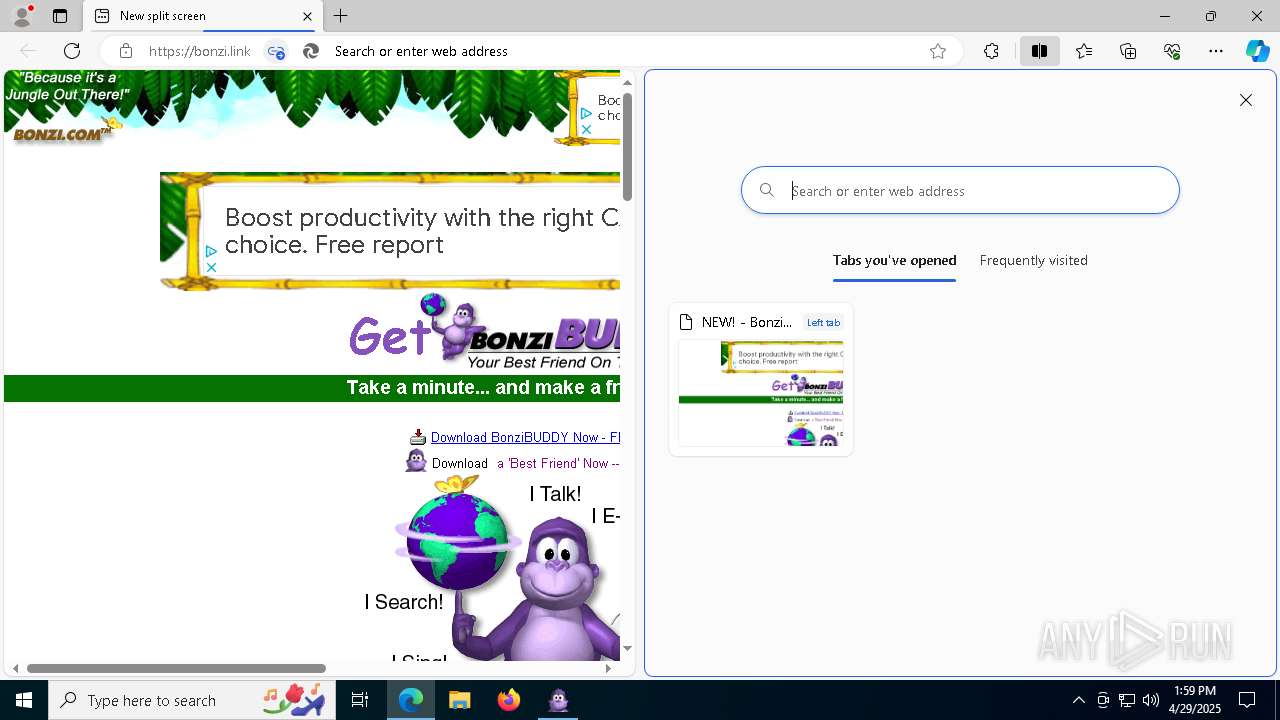The image size is (1280, 720).
Task: Switch to Tabs you've opened tab
Action: tap(894, 260)
